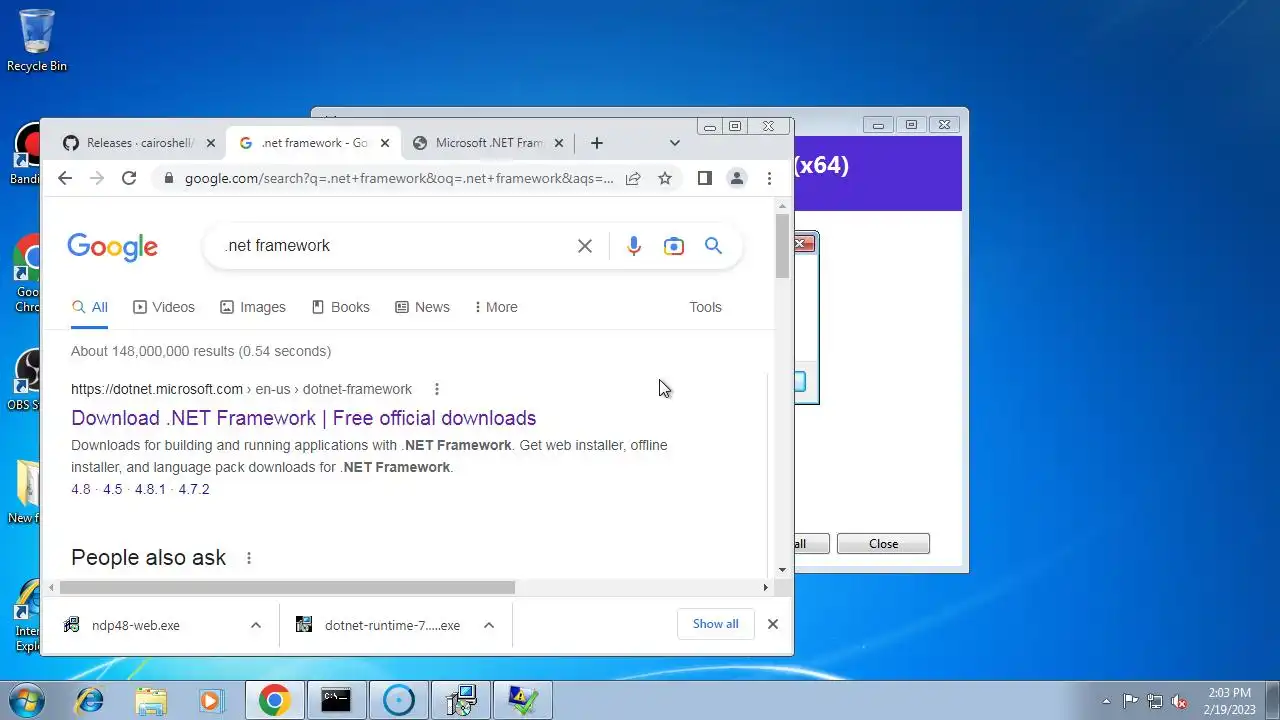Close the downloads bar with X

click(x=773, y=624)
